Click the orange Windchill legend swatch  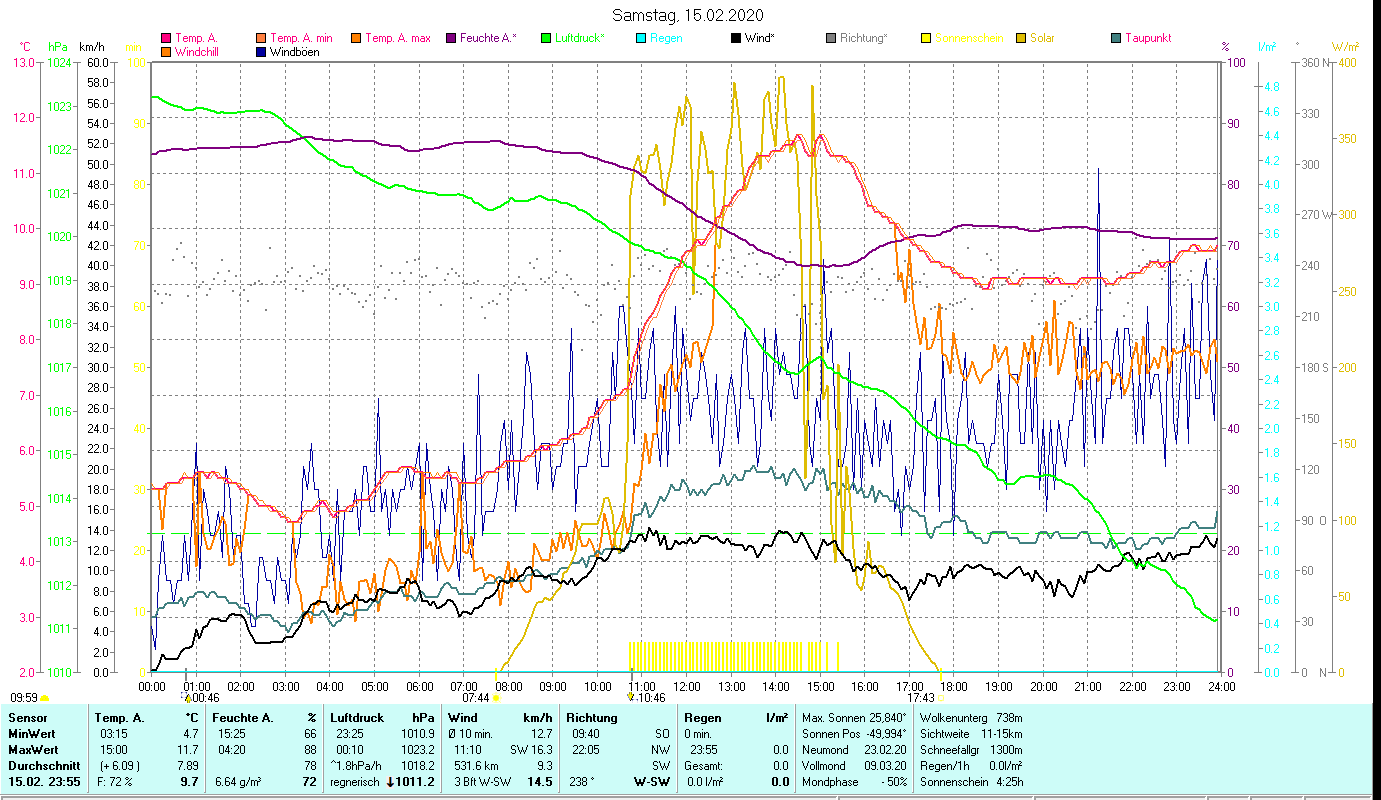(x=166, y=52)
